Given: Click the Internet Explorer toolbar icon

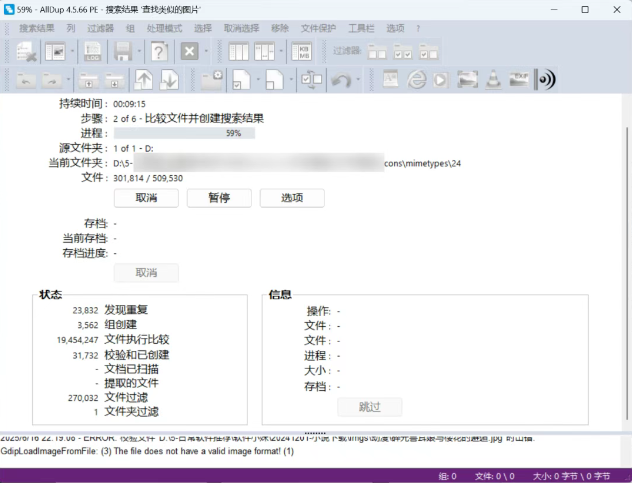Looking at the screenshot, I should click(x=417, y=80).
